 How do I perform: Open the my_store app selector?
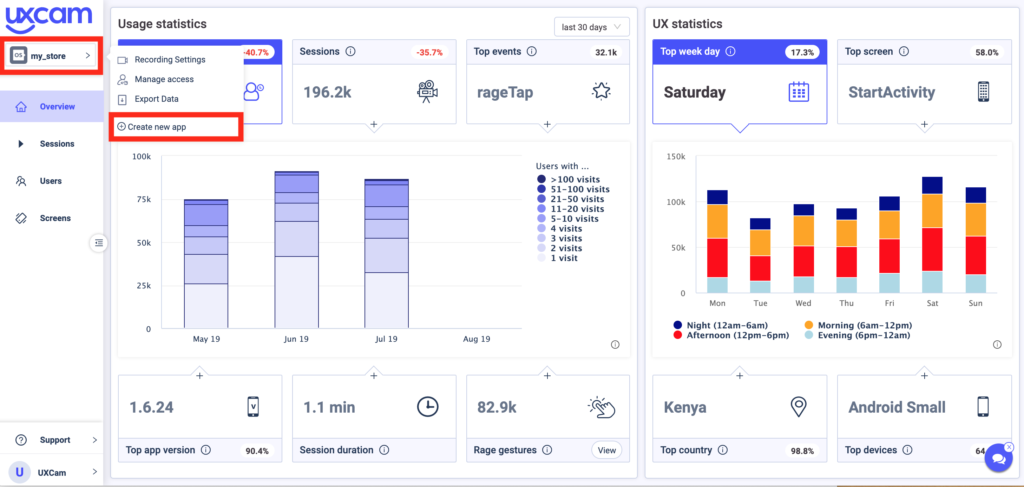click(52, 56)
